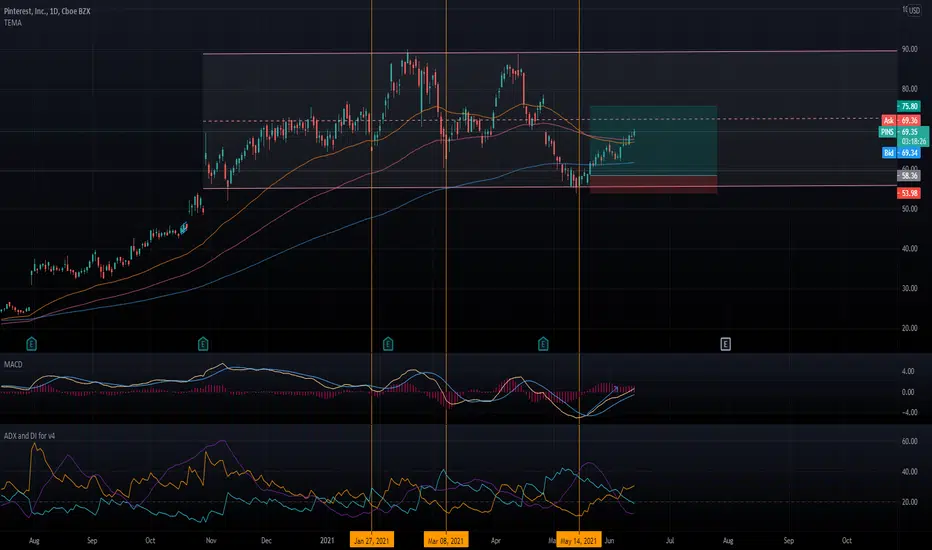Select the May 14, 2021 date label
Viewport: 932px width, 550px height.
pos(578,540)
